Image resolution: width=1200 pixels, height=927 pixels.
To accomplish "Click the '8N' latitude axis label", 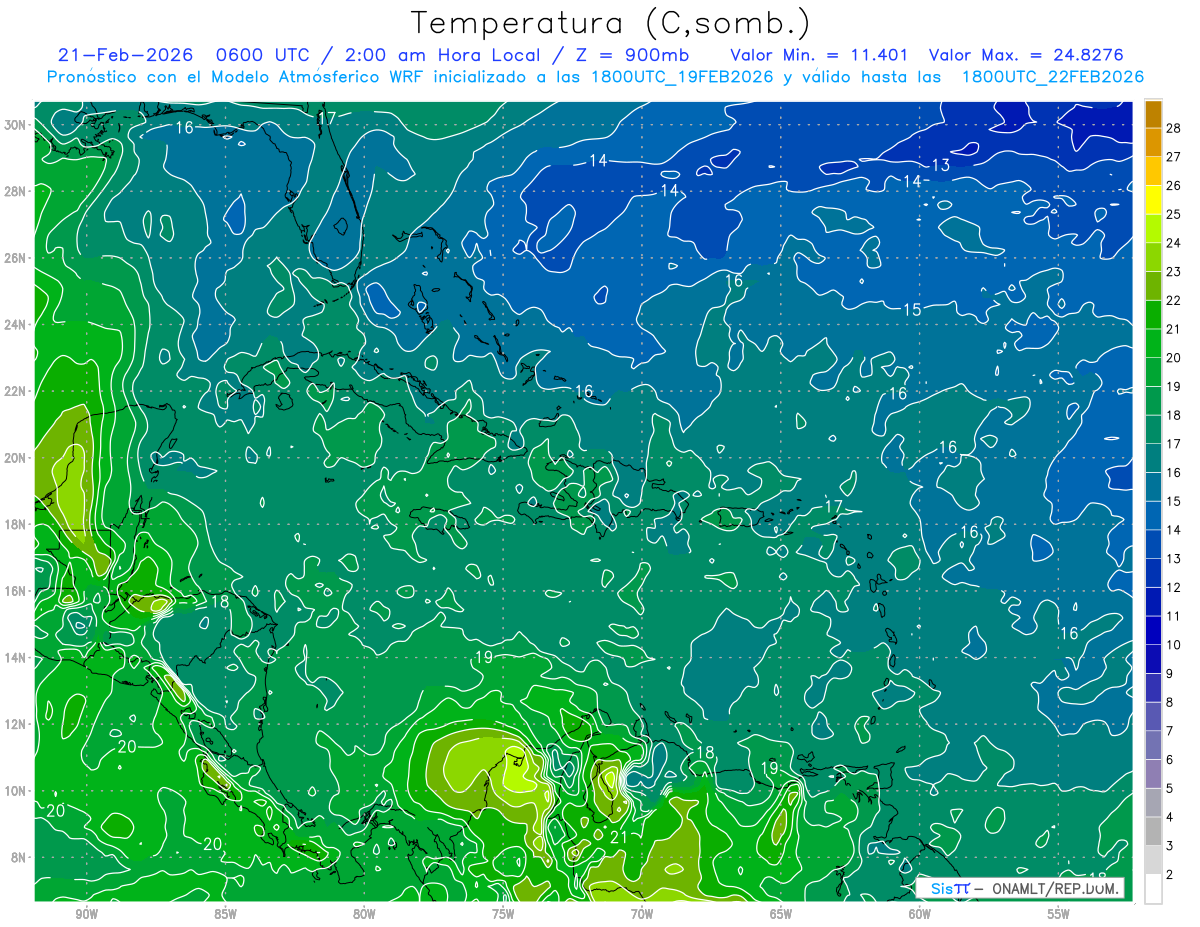I will point(20,857).
